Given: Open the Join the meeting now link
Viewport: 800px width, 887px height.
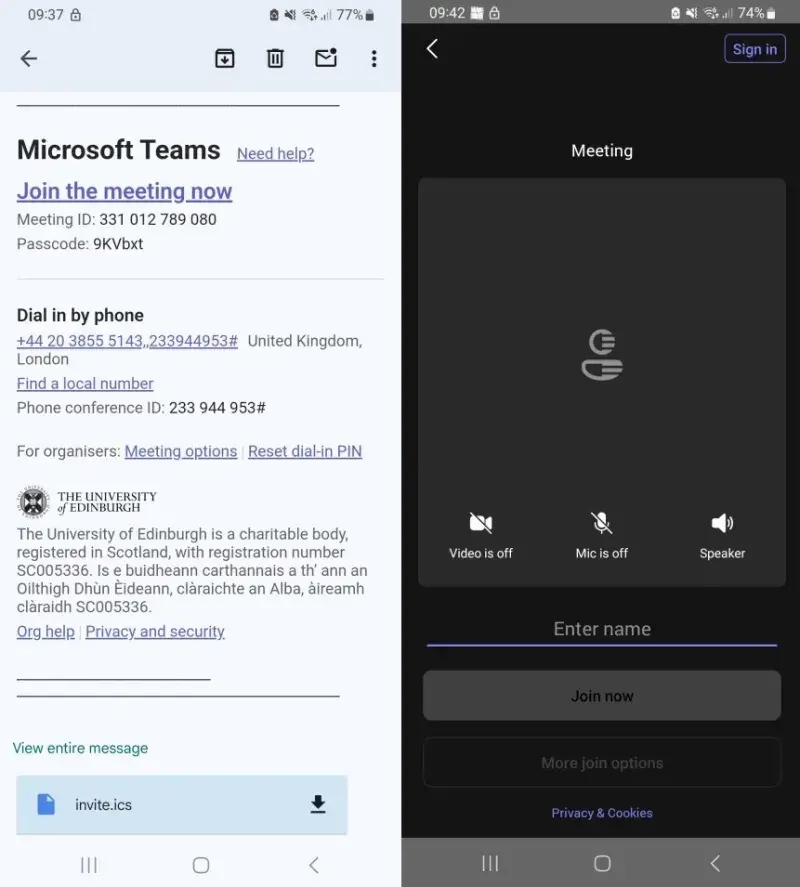Looking at the screenshot, I should point(124,191).
